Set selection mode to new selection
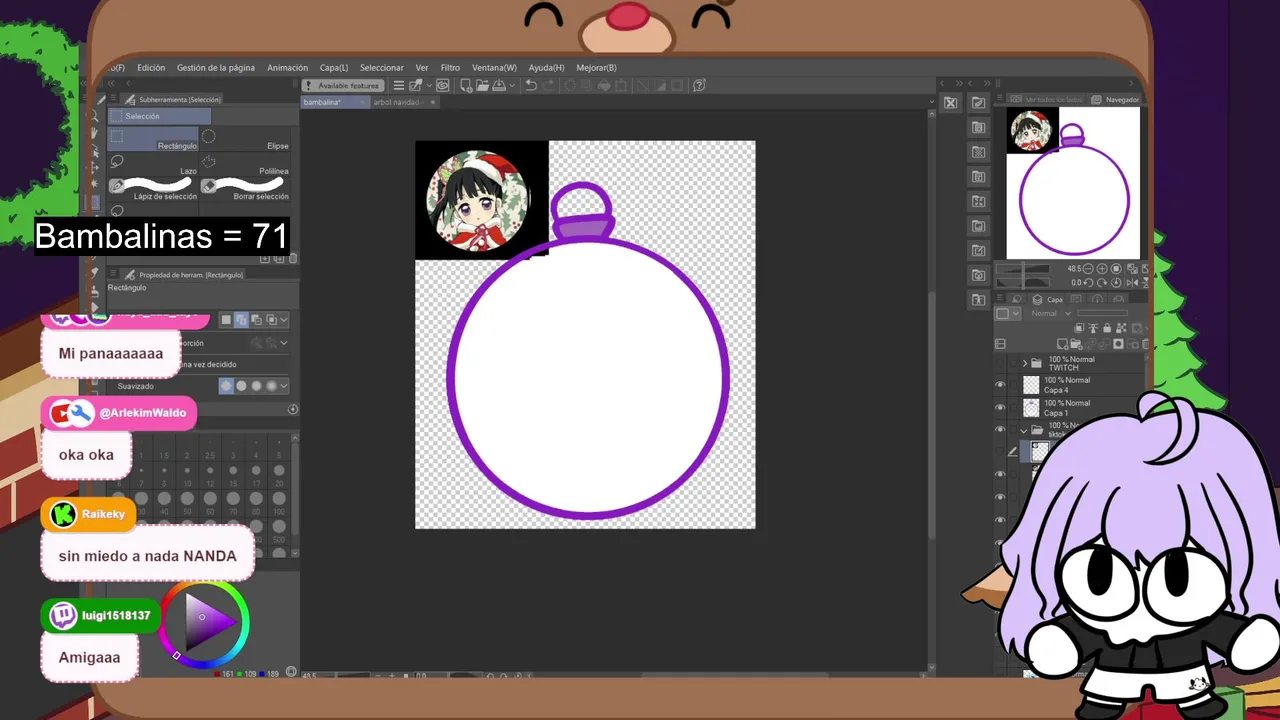The image size is (1280, 720). [x=226, y=320]
